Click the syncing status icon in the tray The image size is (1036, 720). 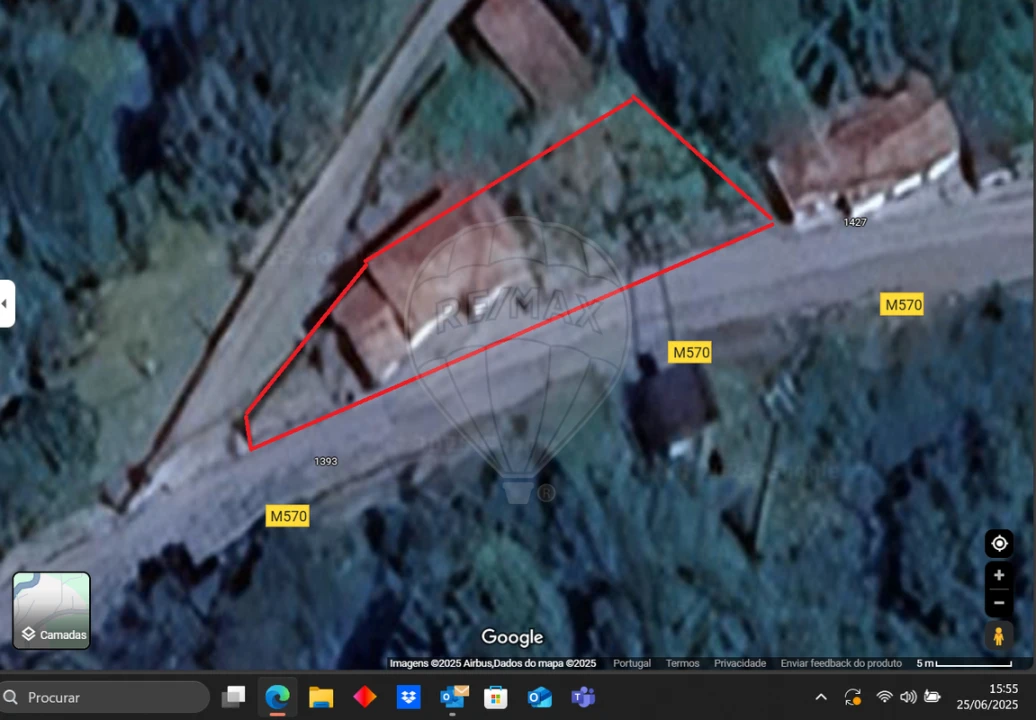tap(853, 697)
